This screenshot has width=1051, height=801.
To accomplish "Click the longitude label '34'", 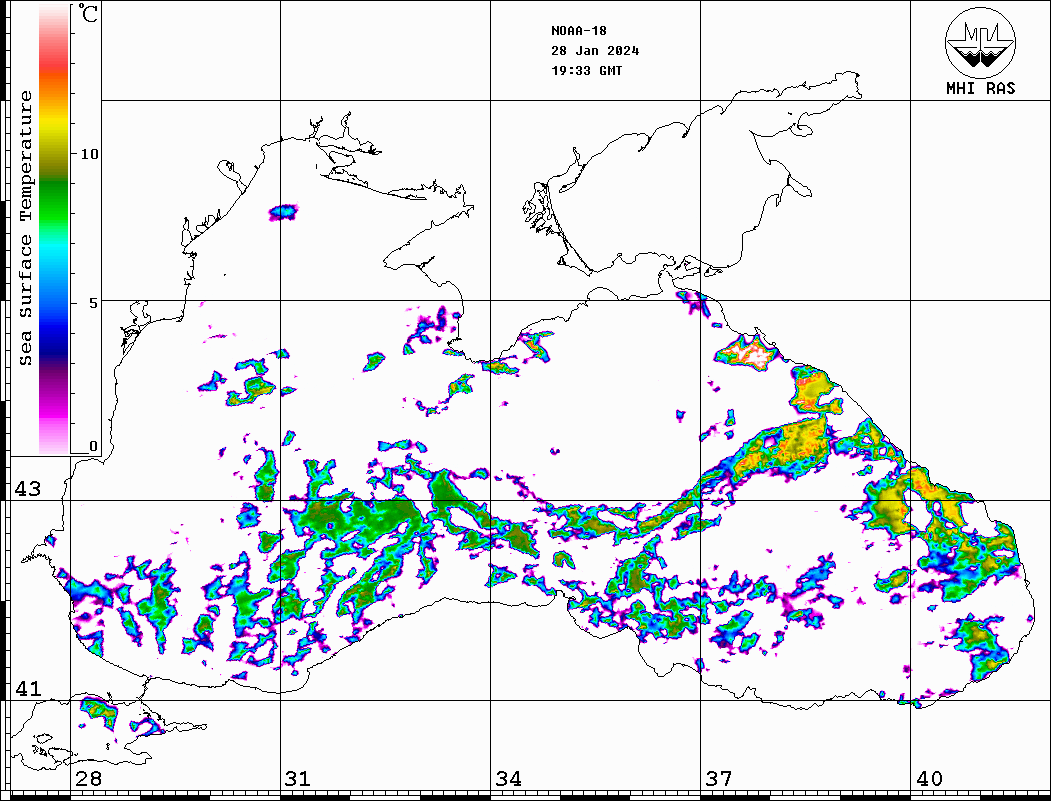I will click(508, 778).
